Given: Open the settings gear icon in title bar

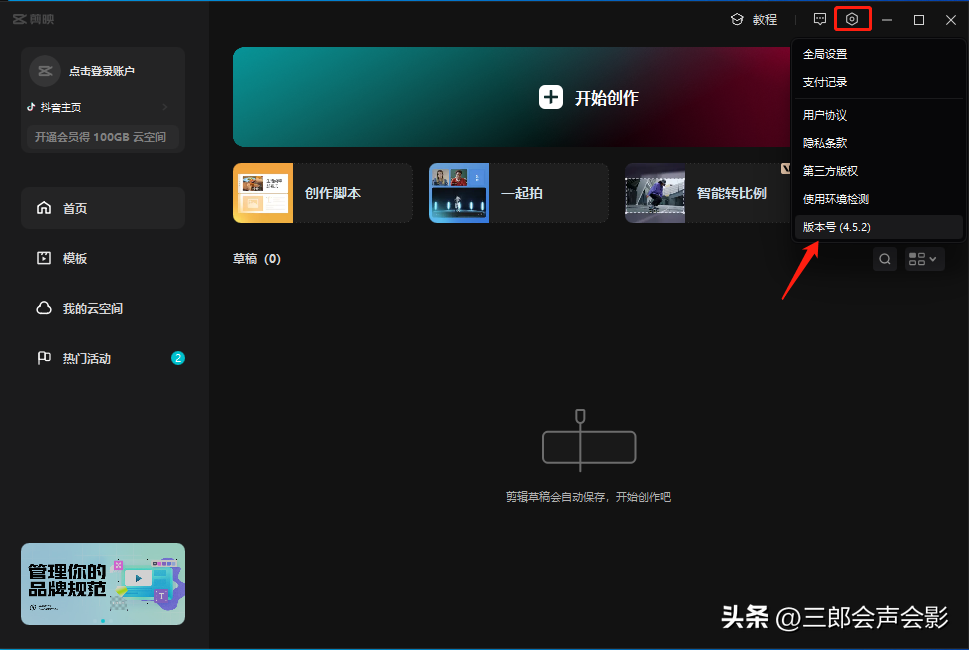Looking at the screenshot, I should [x=852, y=19].
